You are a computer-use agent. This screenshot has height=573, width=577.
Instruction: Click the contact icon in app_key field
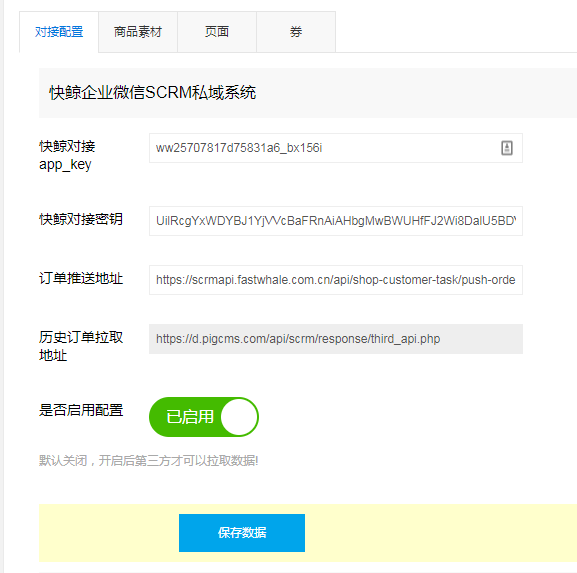pos(507,148)
